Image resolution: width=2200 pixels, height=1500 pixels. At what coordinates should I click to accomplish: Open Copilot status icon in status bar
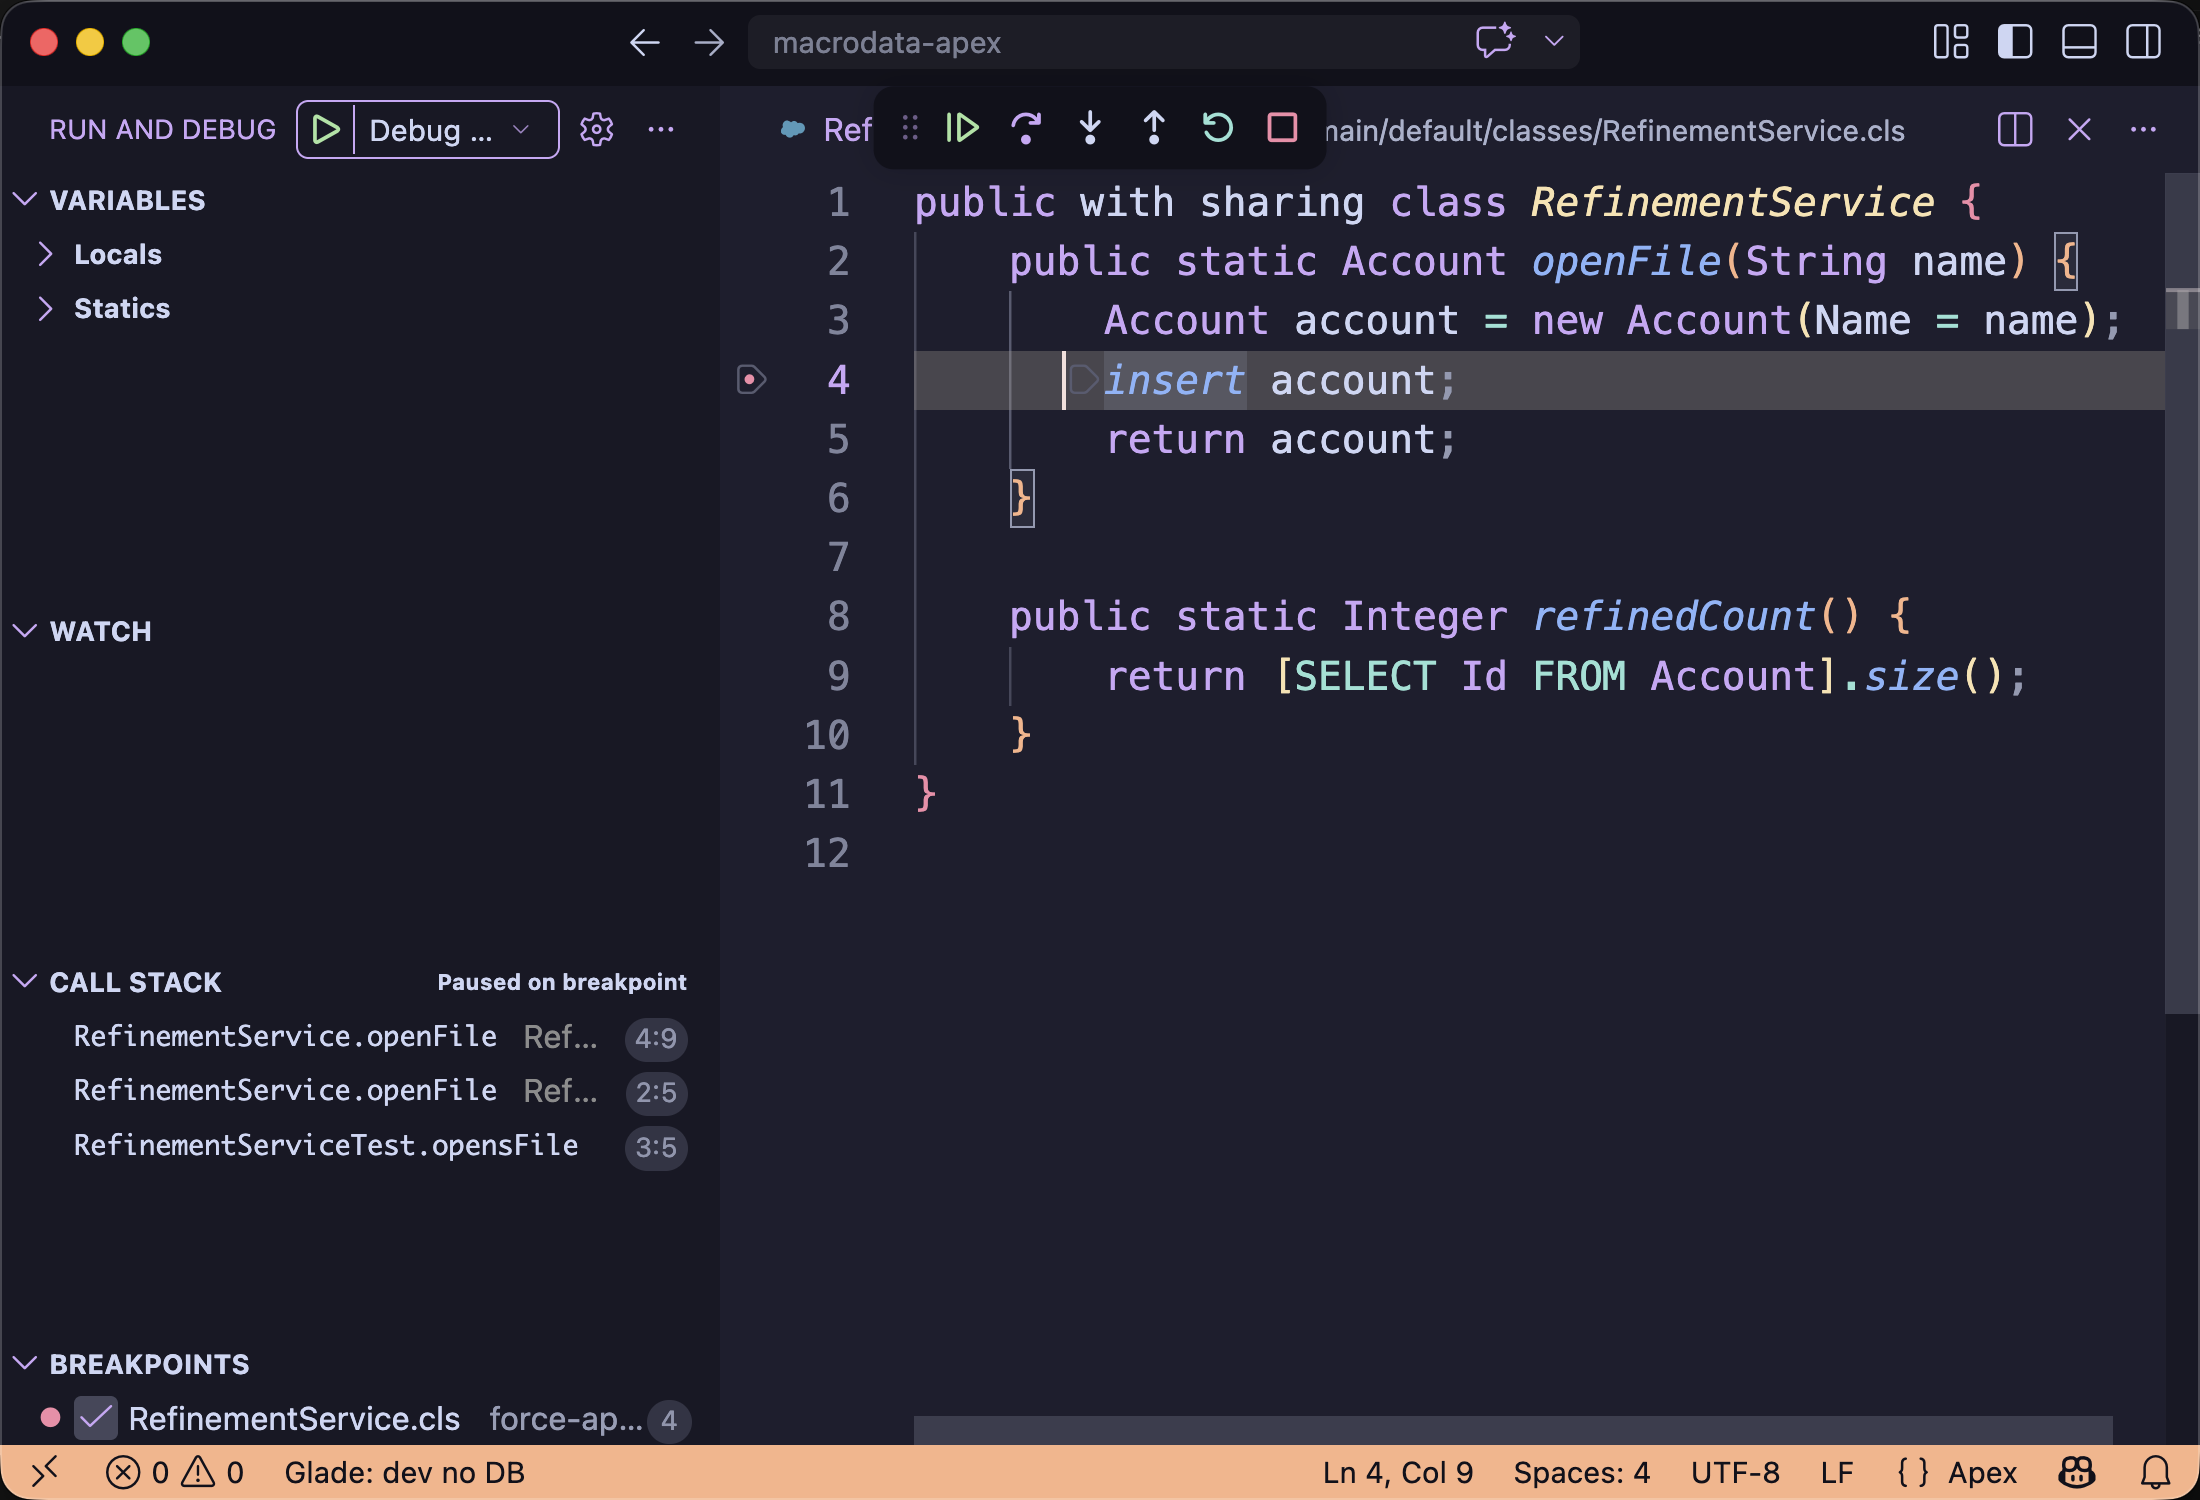coord(2076,1472)
